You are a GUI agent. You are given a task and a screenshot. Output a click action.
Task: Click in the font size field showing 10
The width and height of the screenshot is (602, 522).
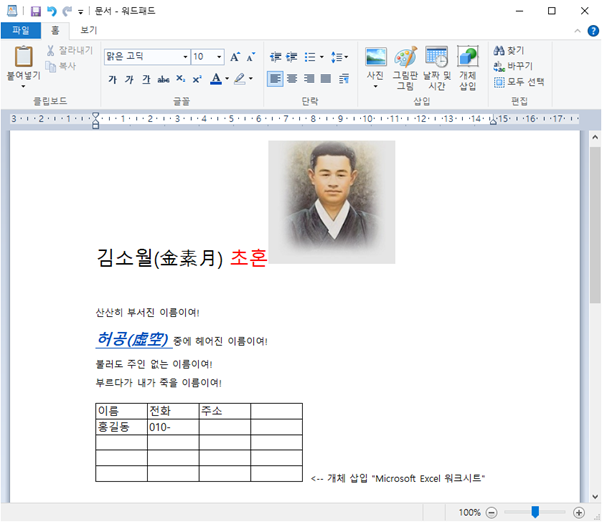pos(203,57)
